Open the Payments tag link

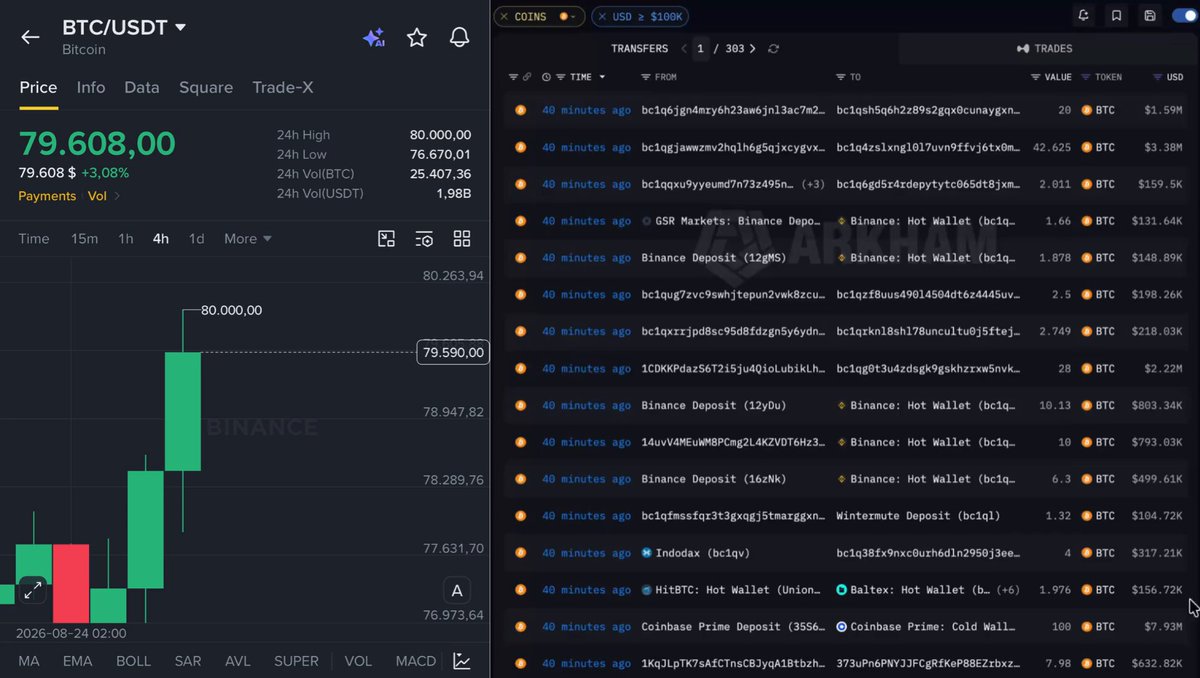pyautogui.click(x=47, y=196)
